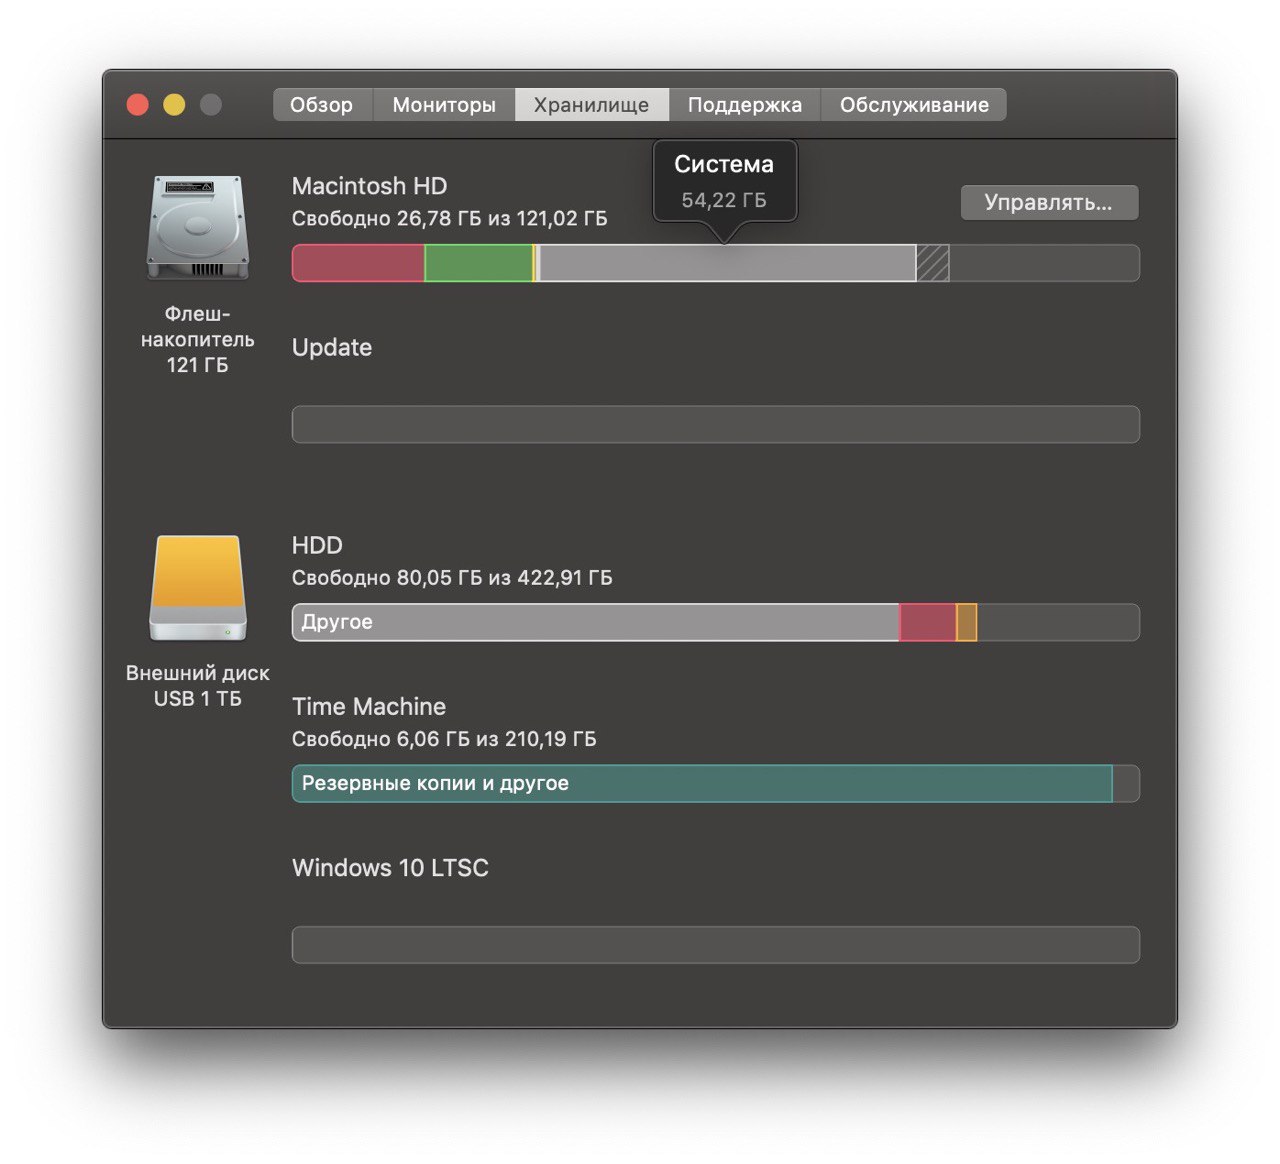Click the Управлять… button
The width and height of the screenshot is (1280, 1164).
point(1049,203)
